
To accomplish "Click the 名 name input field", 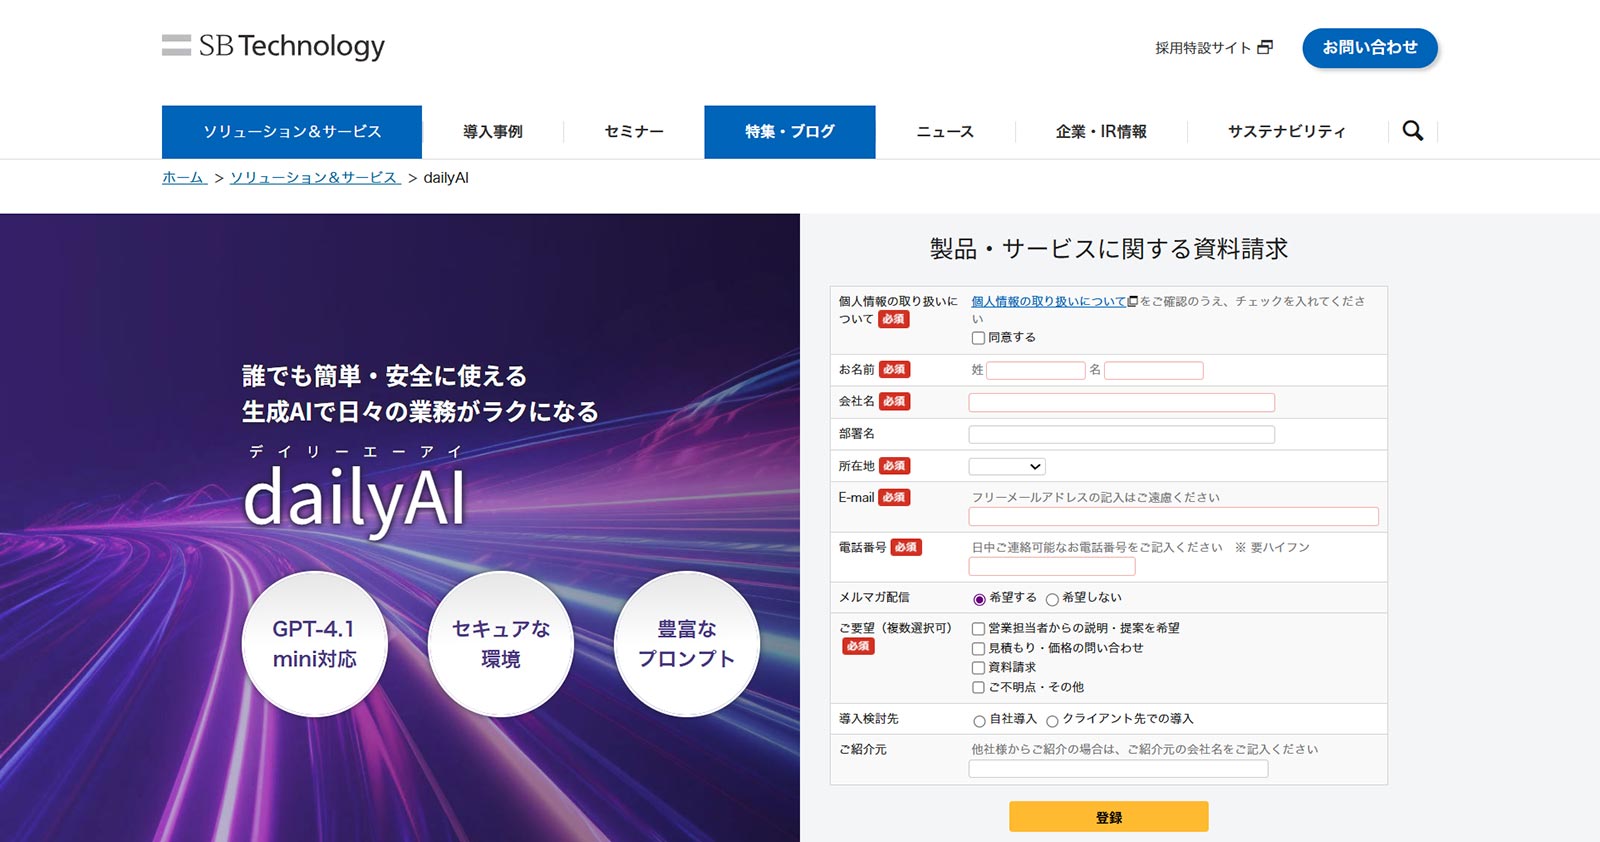I will click(1154, 370).
